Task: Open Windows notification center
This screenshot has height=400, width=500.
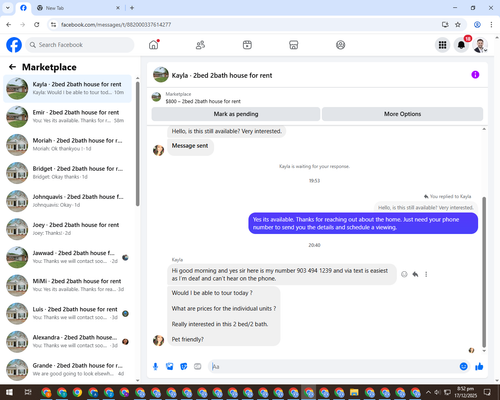Action: point(487,392)
